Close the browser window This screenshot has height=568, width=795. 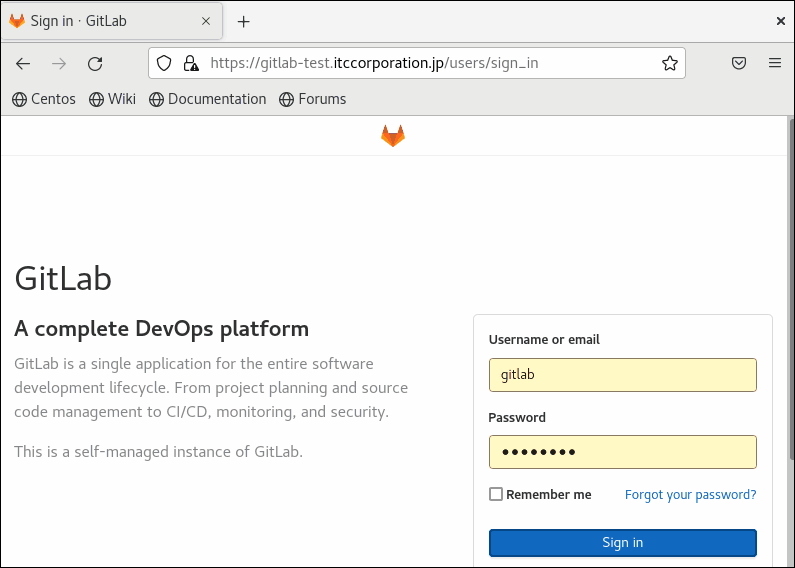(x=781, y=21)
